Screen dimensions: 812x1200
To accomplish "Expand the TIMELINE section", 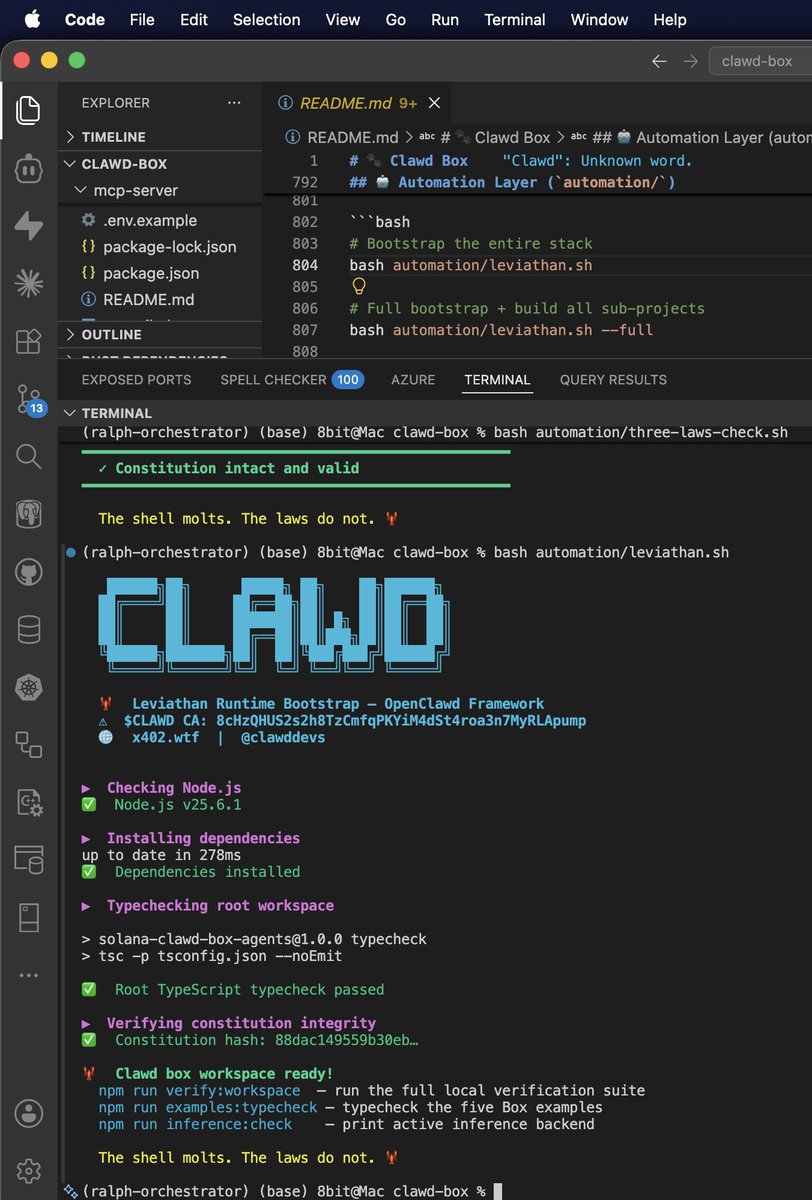I will (160, 137).
